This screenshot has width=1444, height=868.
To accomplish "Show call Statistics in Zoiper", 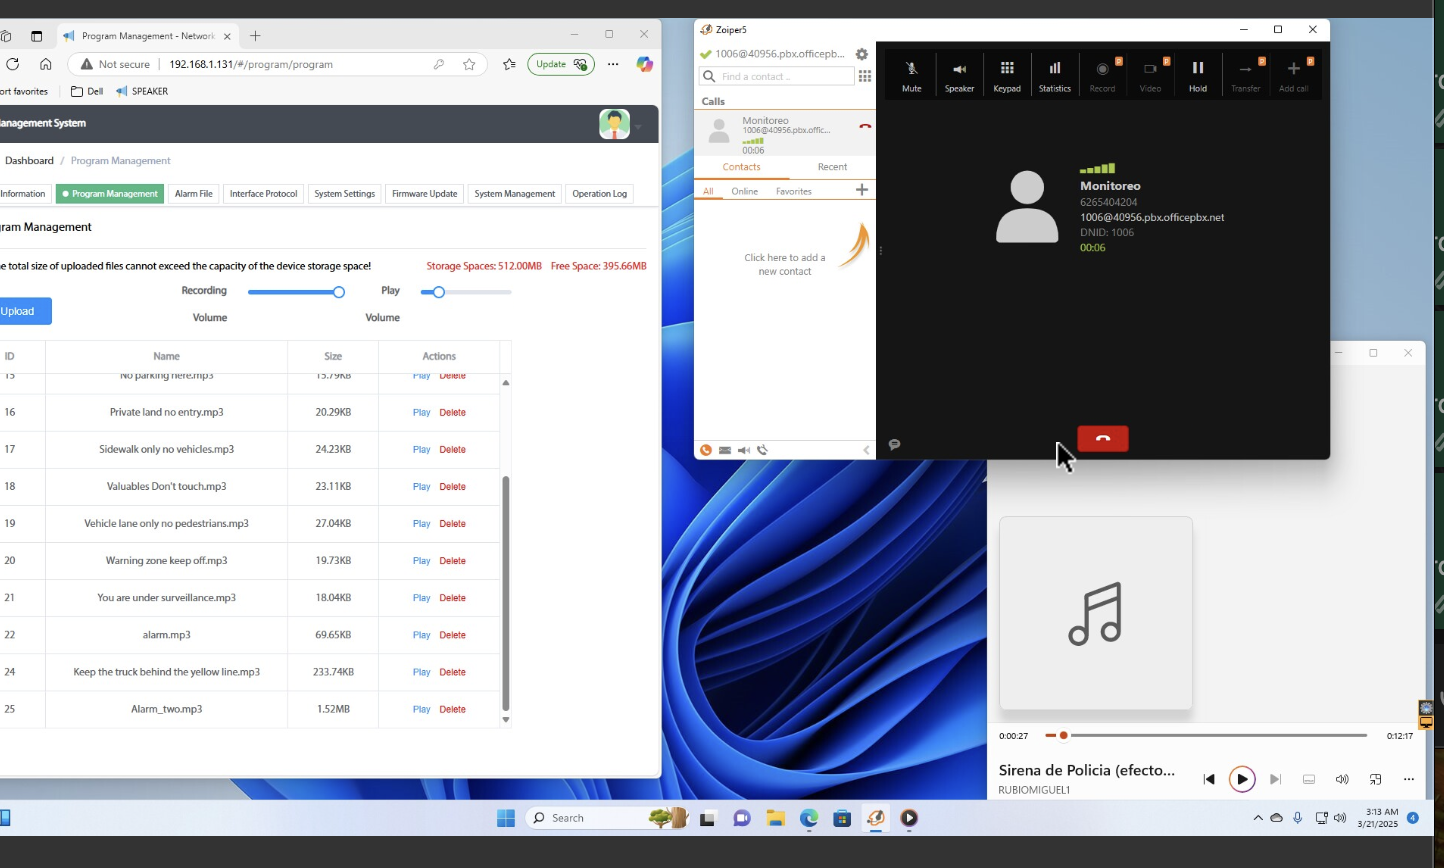I will (1055, 75).
